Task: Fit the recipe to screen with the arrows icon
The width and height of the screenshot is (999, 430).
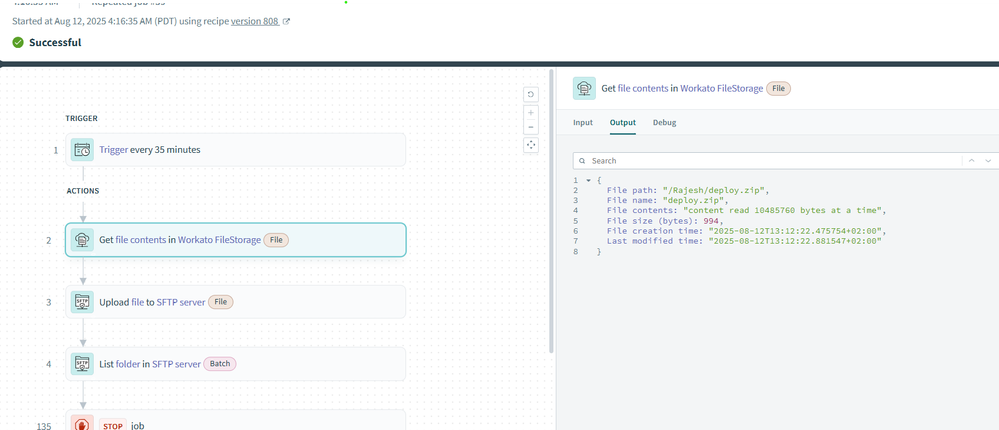Action: pyautogui.click(x=531, y=145)
